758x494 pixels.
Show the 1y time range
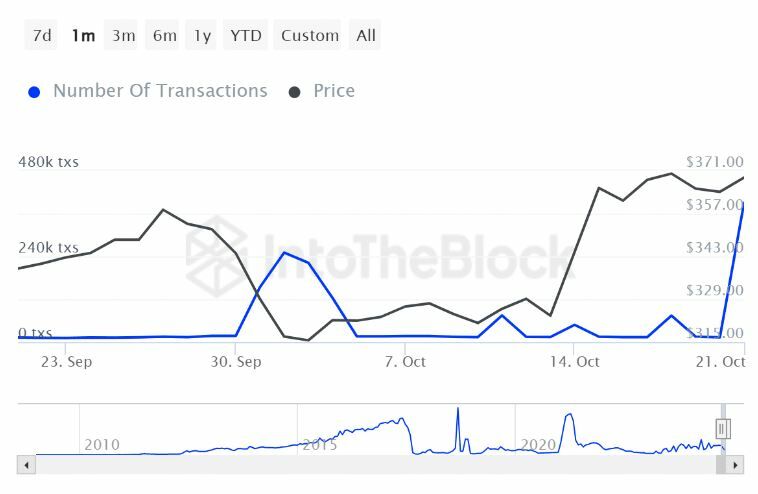202,36
